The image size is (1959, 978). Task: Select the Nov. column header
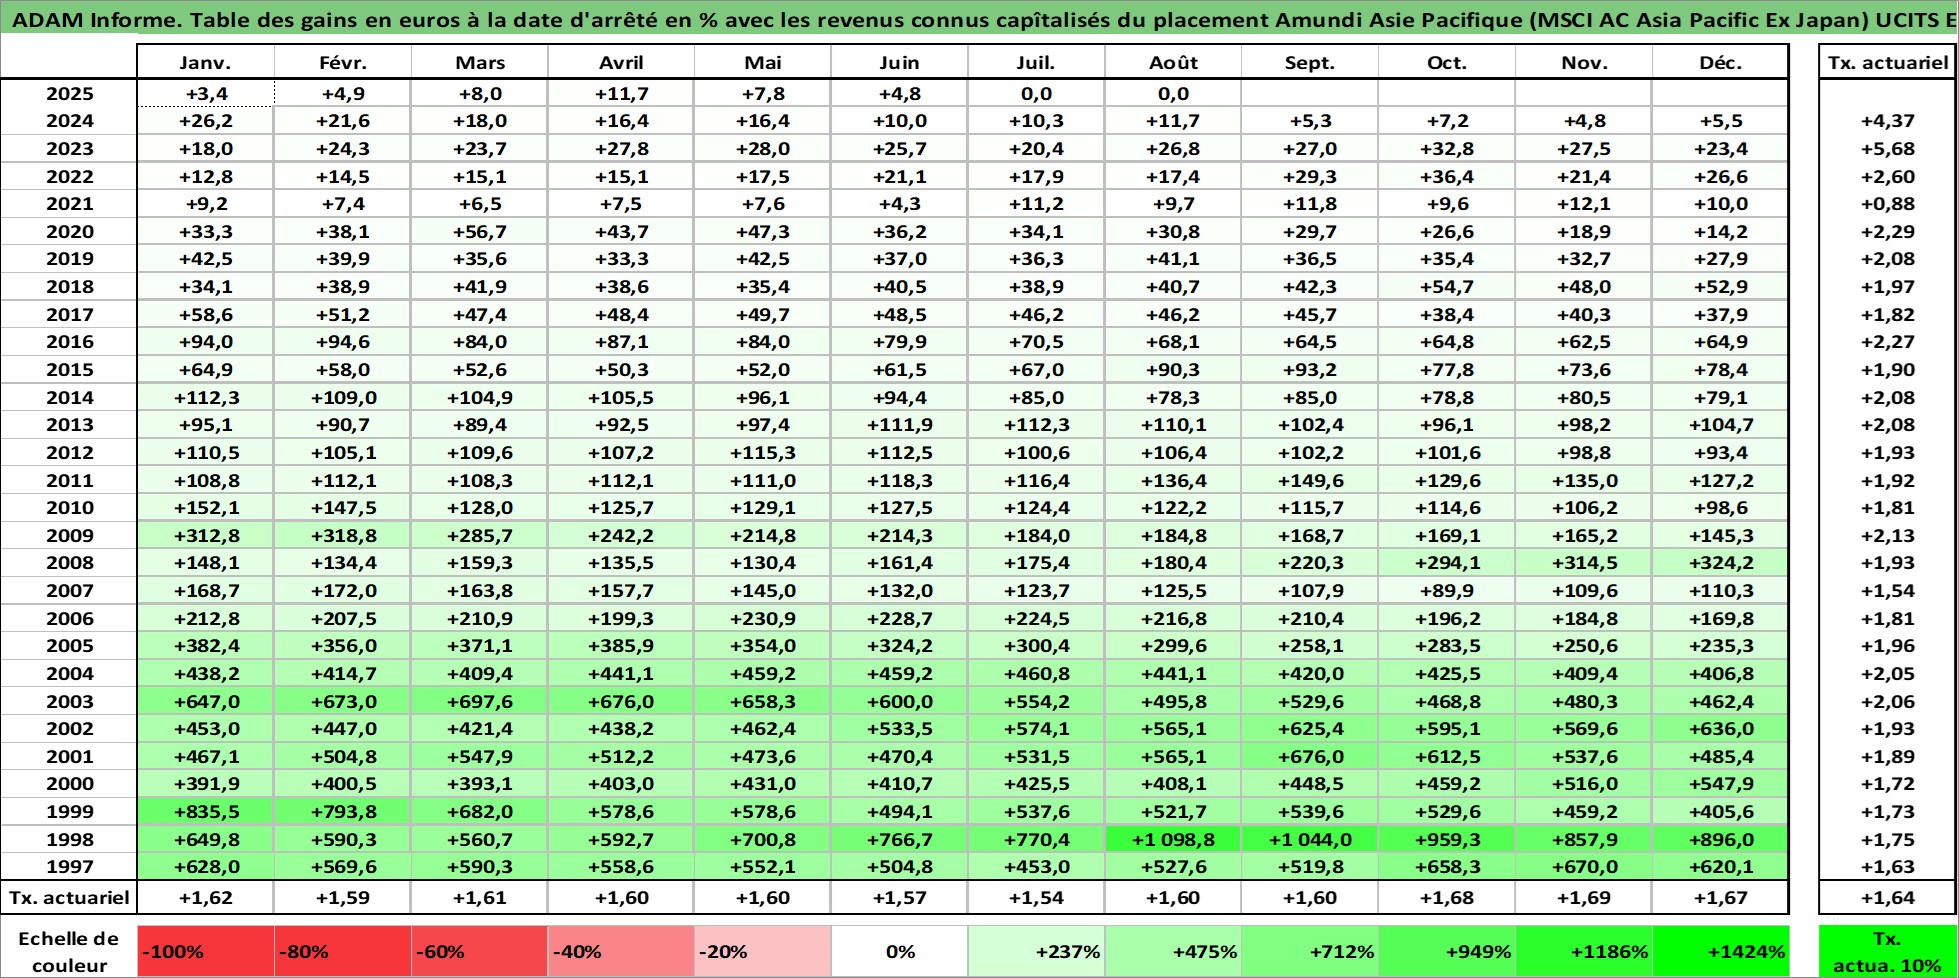tap(1584, 62)
